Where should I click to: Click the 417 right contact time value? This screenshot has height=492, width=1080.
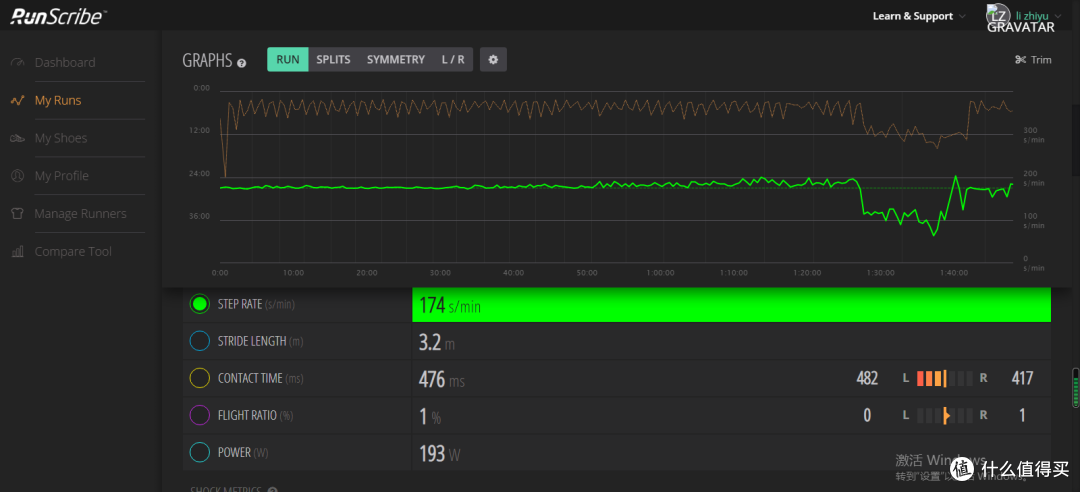(1022, 378)
